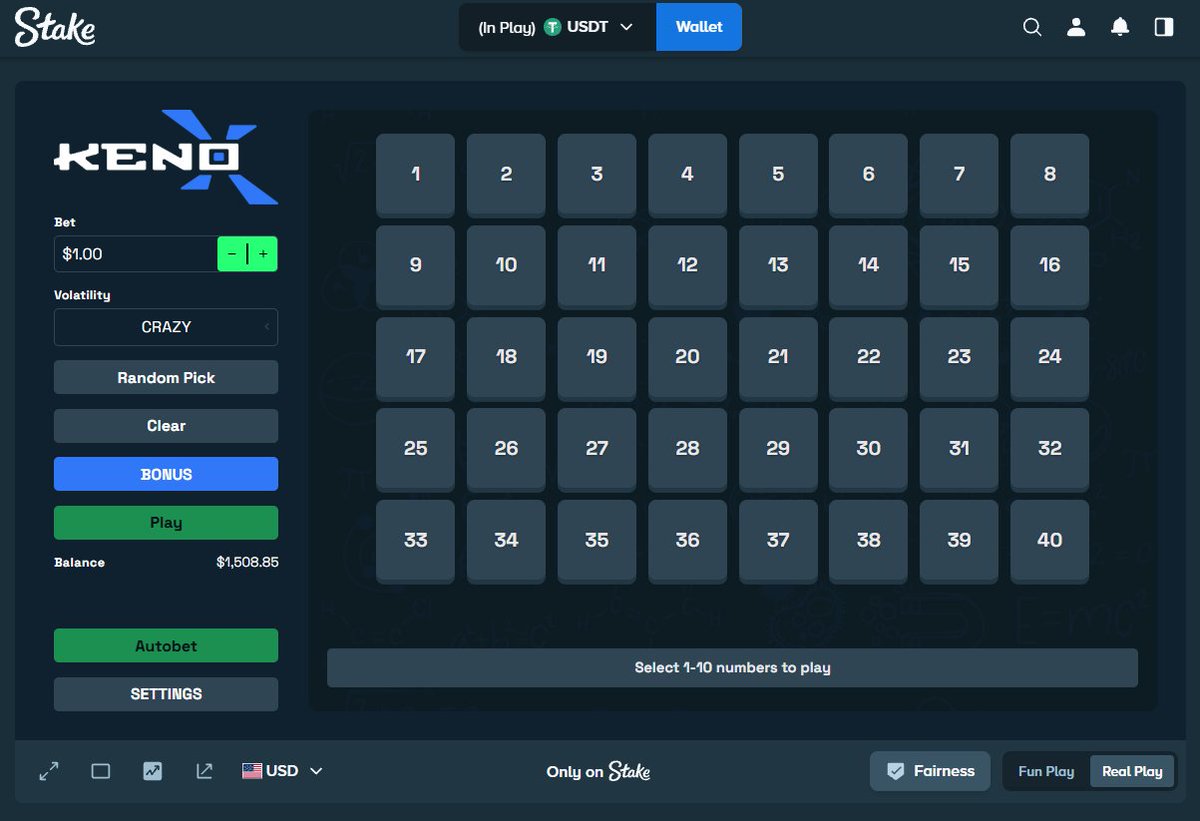Click the Keno X game logo
This screenshot has height=821, width=1200.
click(x=166, y=157)
